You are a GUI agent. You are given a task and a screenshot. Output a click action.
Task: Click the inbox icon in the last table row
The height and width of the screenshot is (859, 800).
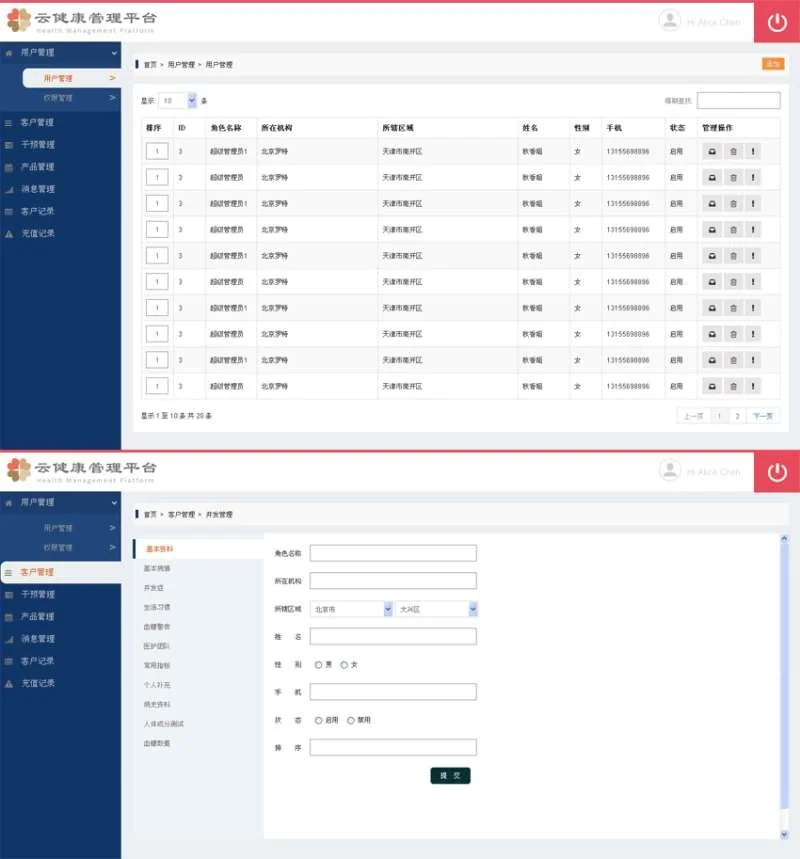click(712, 385)
